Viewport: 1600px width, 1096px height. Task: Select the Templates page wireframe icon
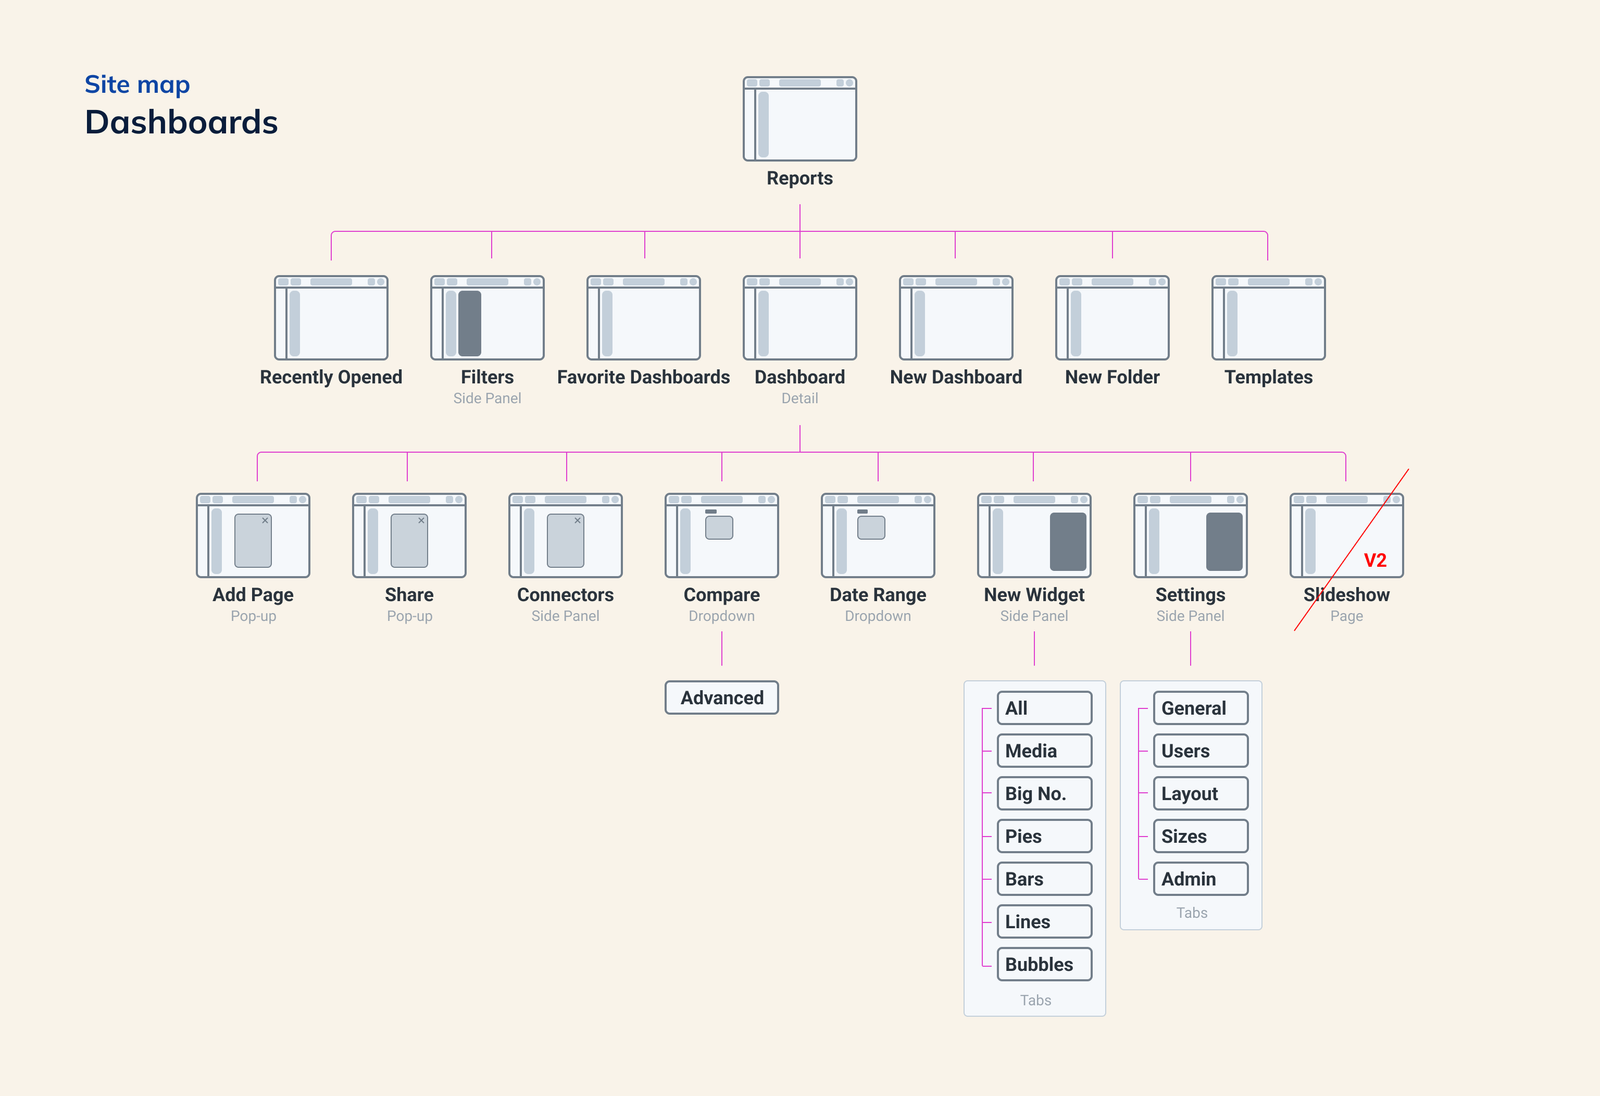(x=1268, y=318)
